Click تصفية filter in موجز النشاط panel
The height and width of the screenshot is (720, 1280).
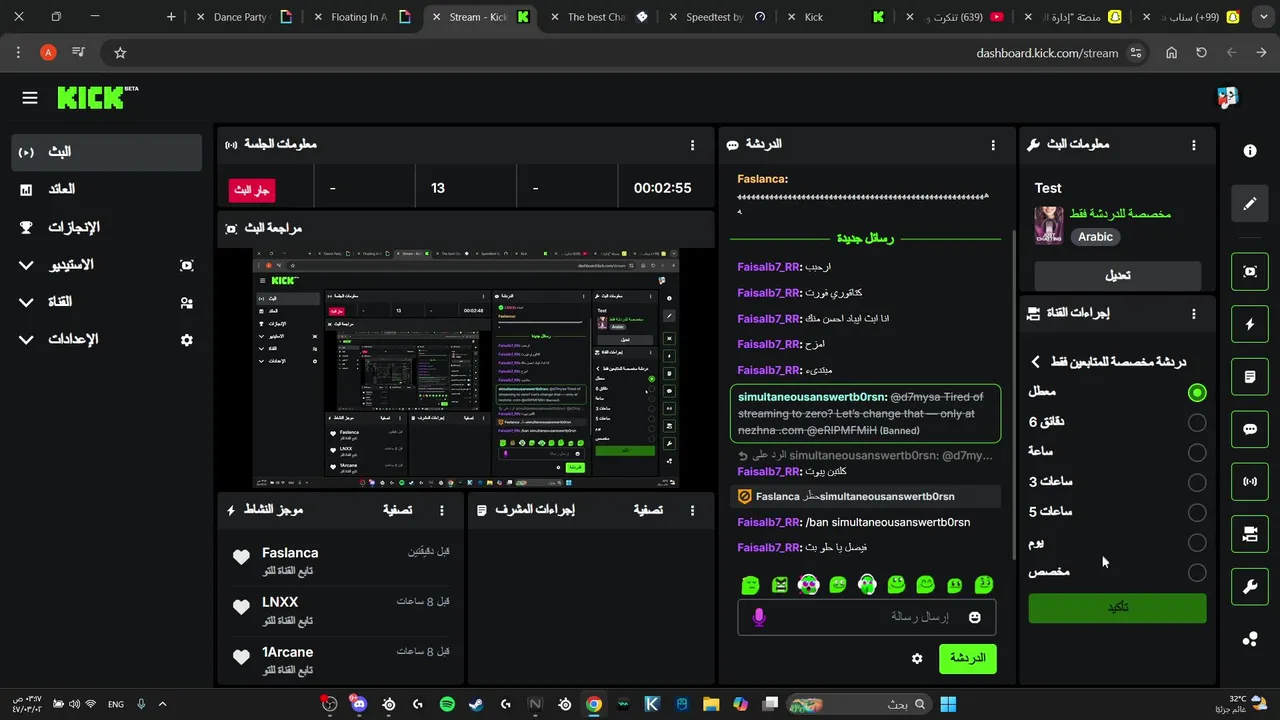(398, 510)
